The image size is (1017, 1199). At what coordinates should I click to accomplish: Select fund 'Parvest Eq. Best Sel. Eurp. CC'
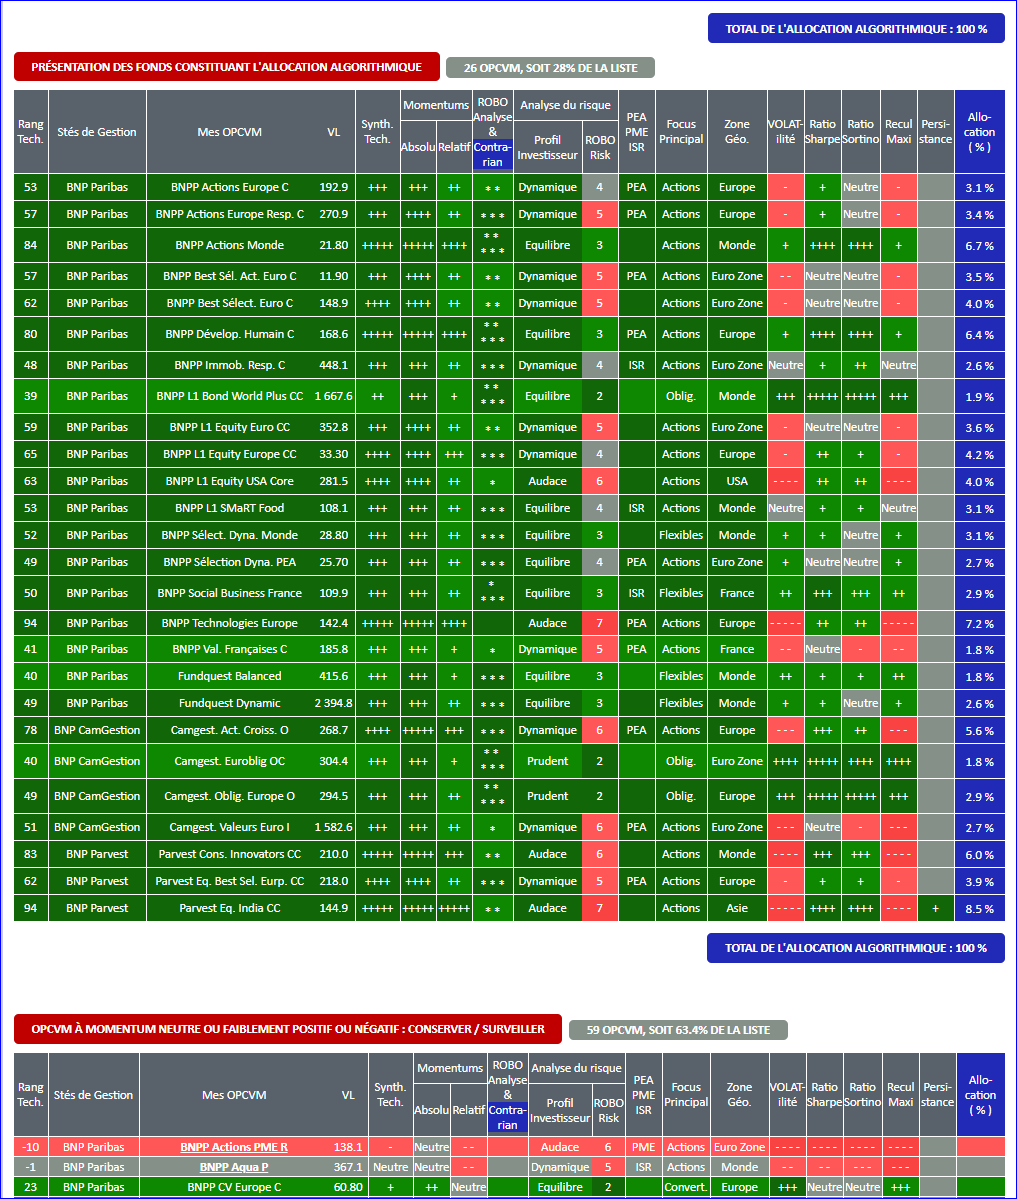(x=230, y=881)
